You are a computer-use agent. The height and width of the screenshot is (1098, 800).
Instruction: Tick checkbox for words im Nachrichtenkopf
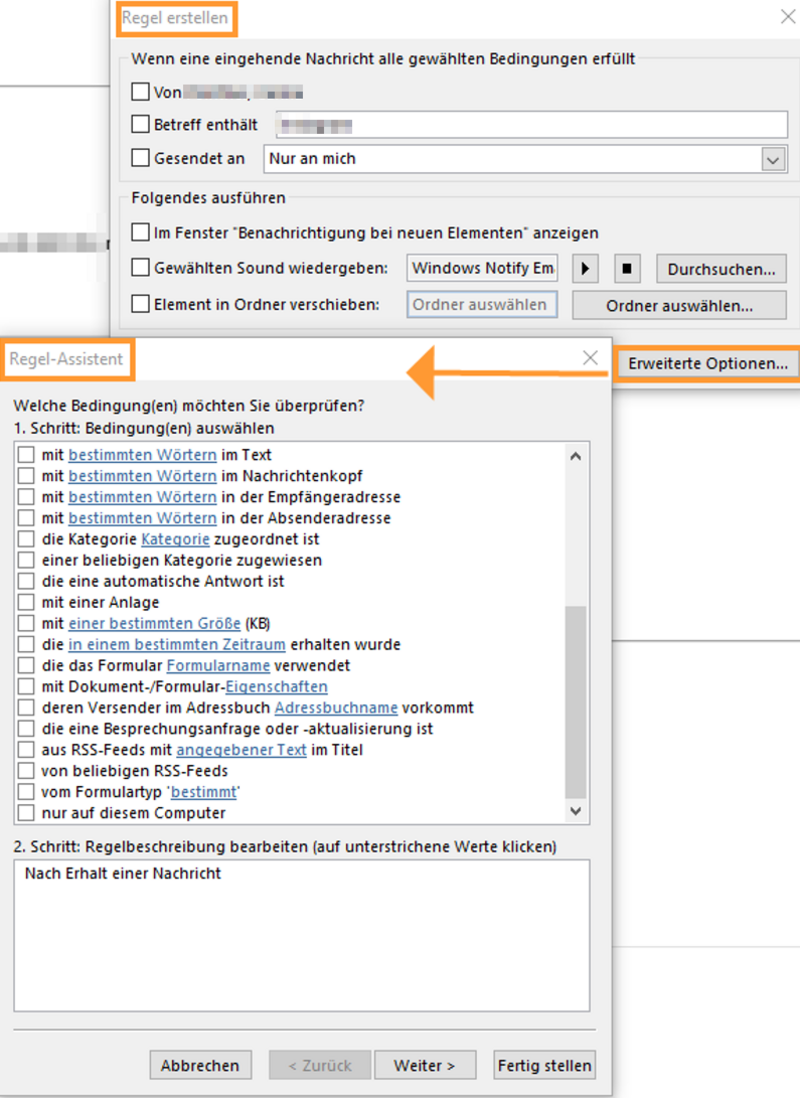(26, 475)
